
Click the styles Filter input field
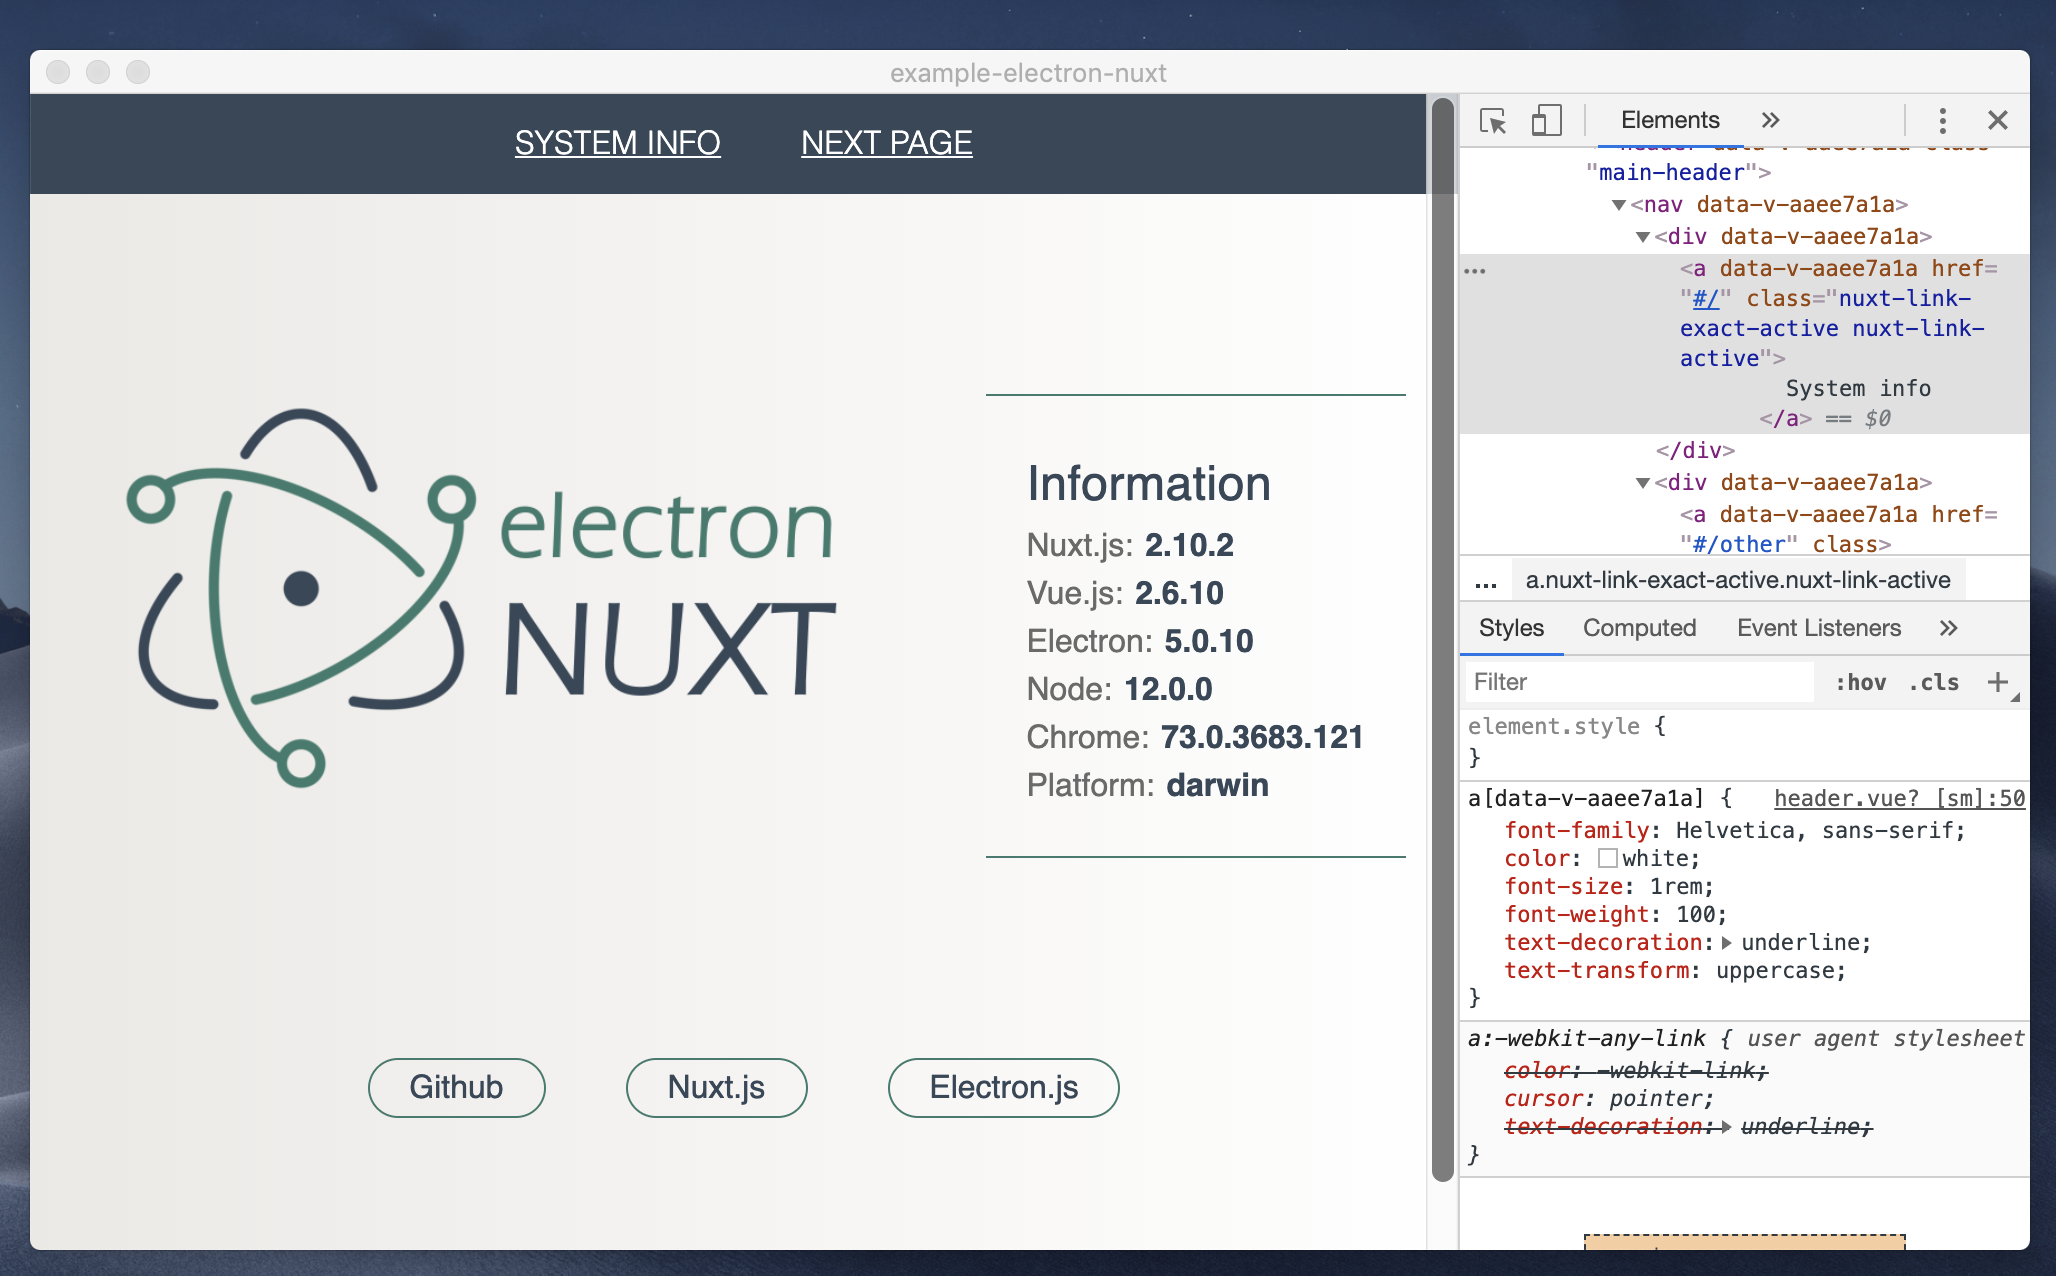pyautogui.click(x=1639, y=682)
